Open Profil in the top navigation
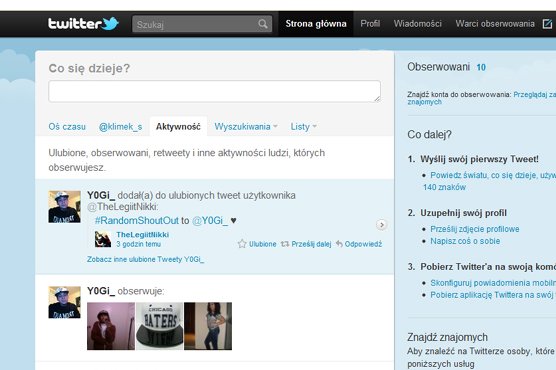 tap(370, 24)
